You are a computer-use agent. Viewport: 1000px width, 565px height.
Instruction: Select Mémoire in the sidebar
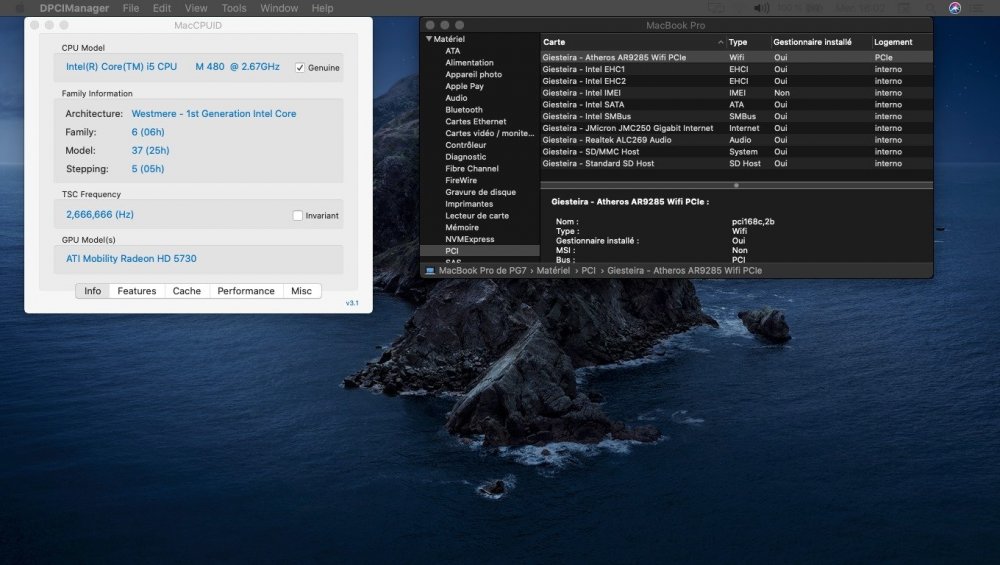(462, 228)
